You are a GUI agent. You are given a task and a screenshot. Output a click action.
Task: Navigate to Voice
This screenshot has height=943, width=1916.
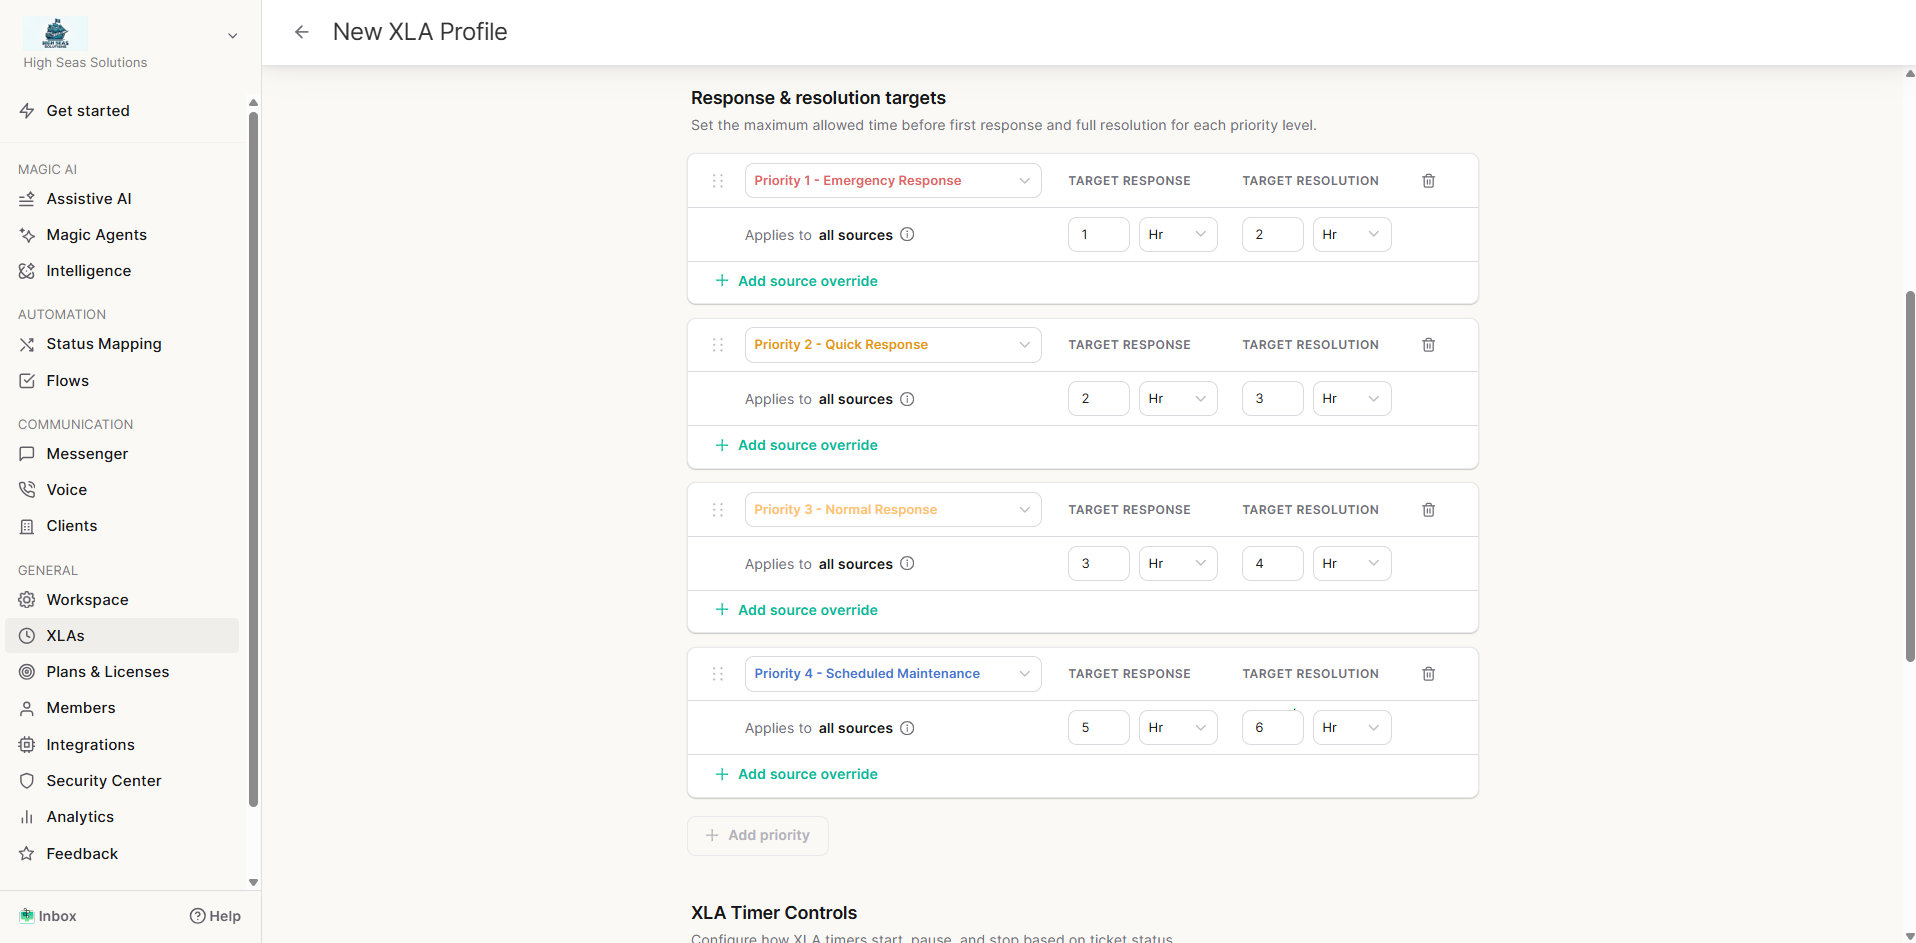click(x=122, y=490)
